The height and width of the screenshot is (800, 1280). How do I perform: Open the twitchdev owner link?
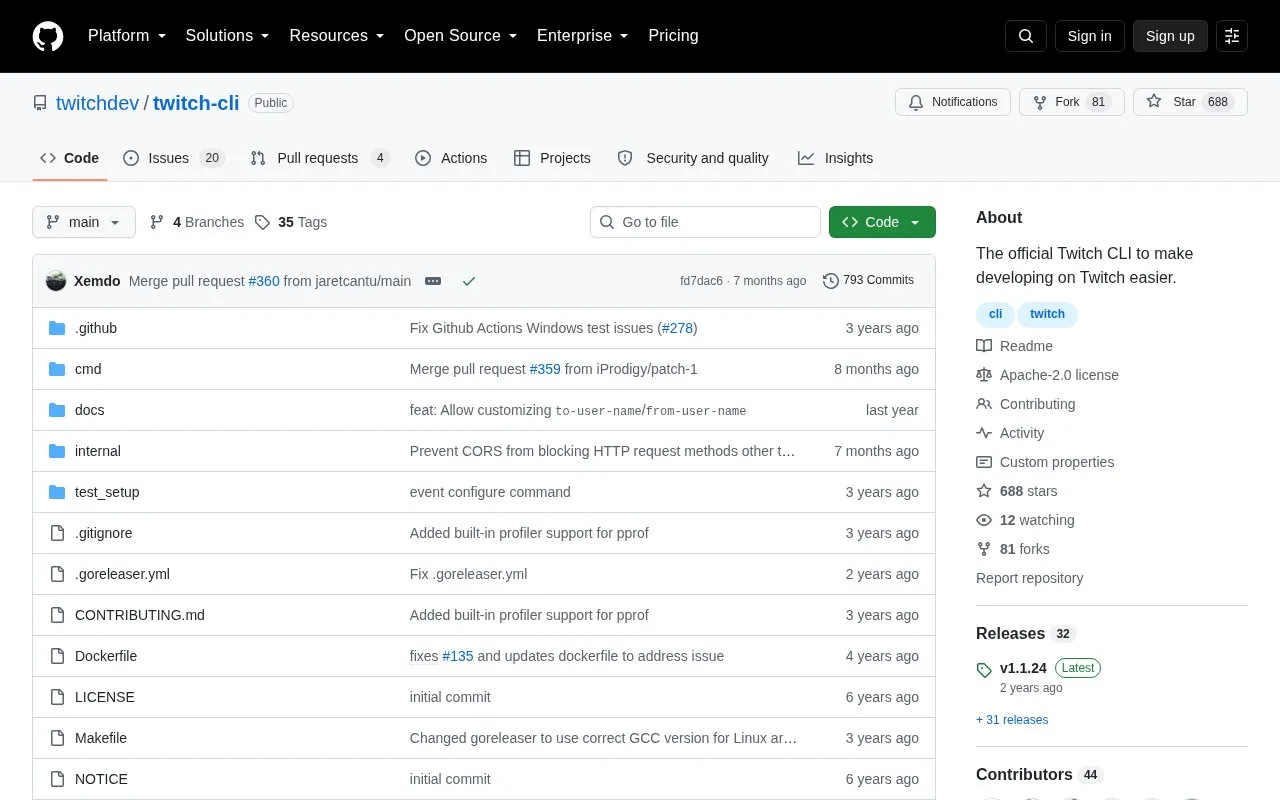97,103
